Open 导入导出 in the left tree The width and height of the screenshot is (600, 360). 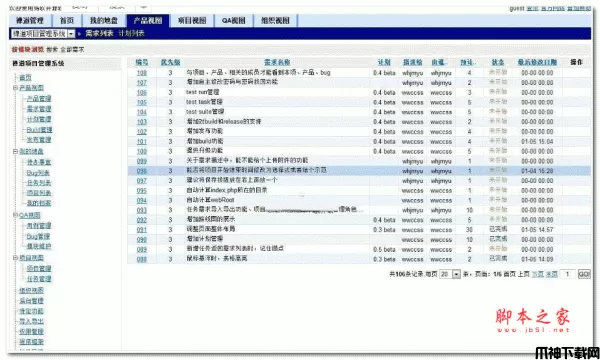31,321
